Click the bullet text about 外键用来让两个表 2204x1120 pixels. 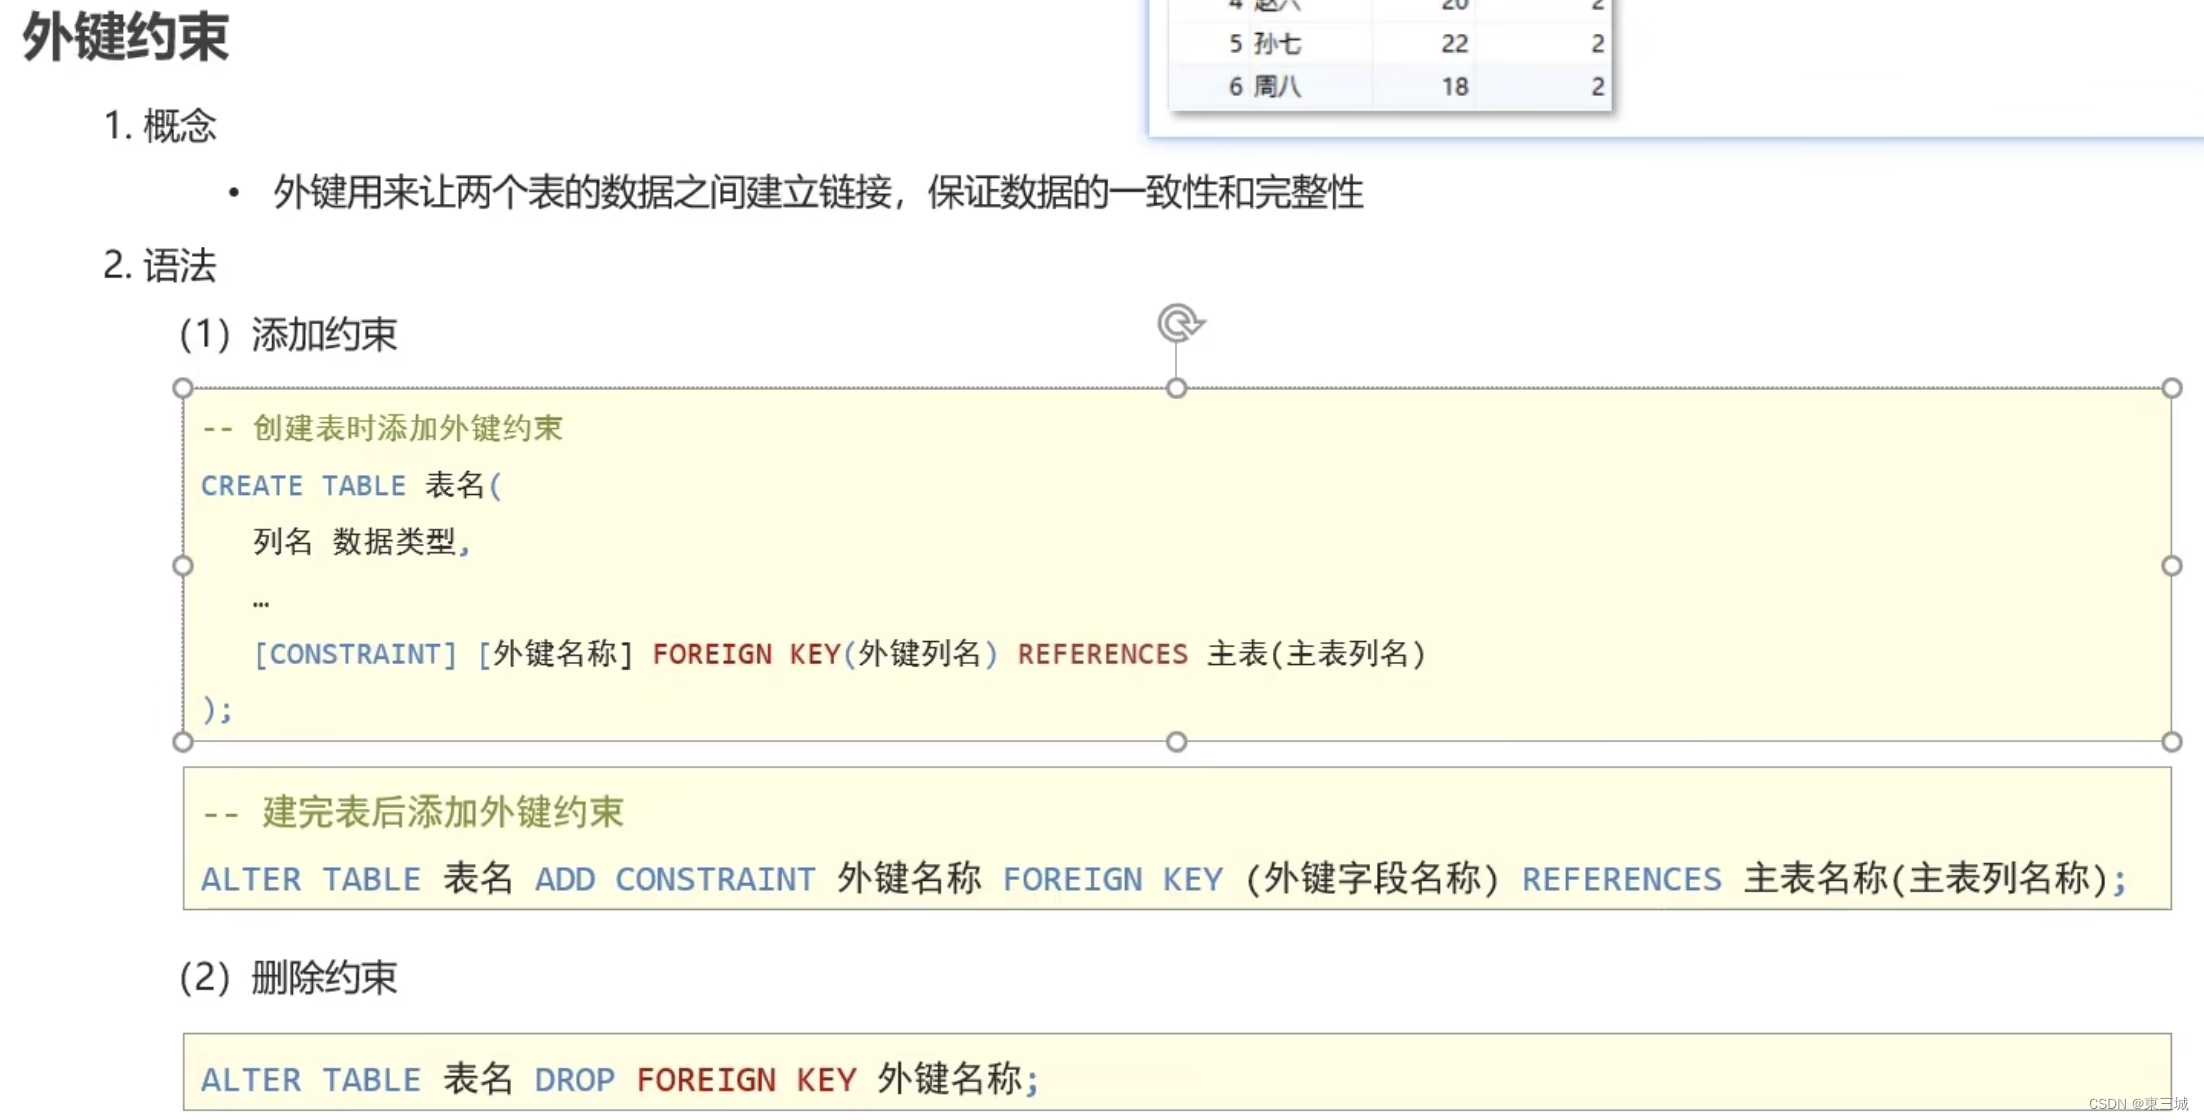(x=818, y=192)
